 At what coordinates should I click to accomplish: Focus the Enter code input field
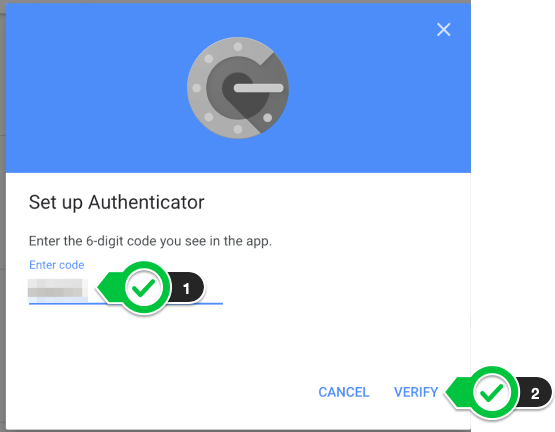(126, 289)
